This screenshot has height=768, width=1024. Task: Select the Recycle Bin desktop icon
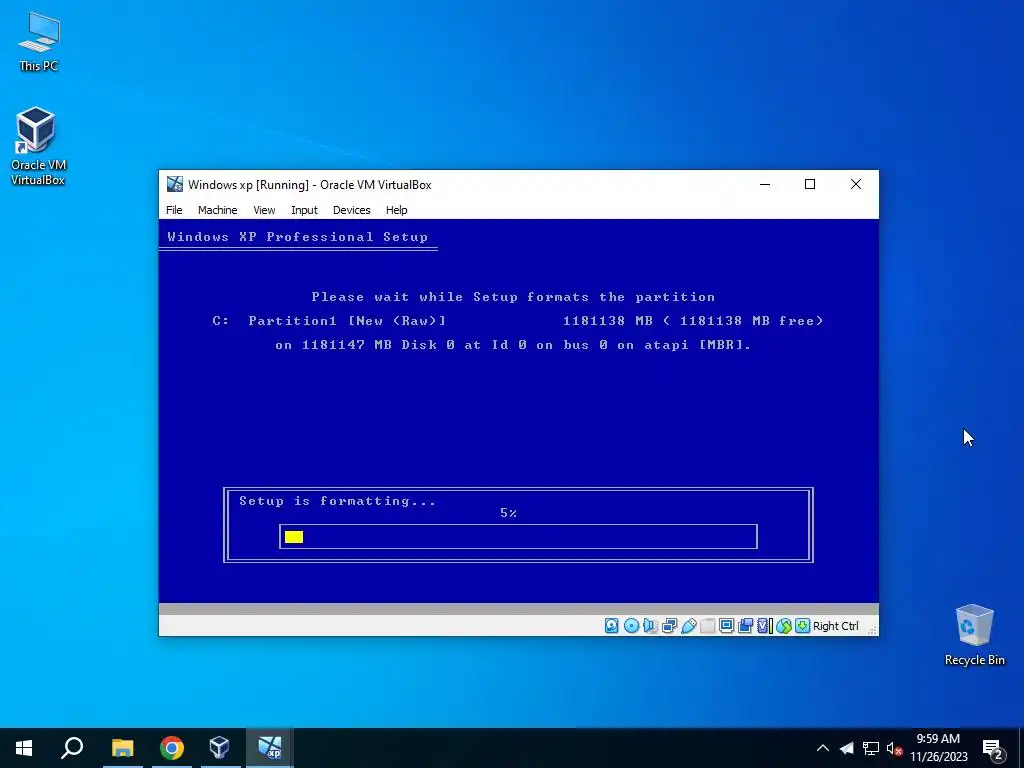974,635
